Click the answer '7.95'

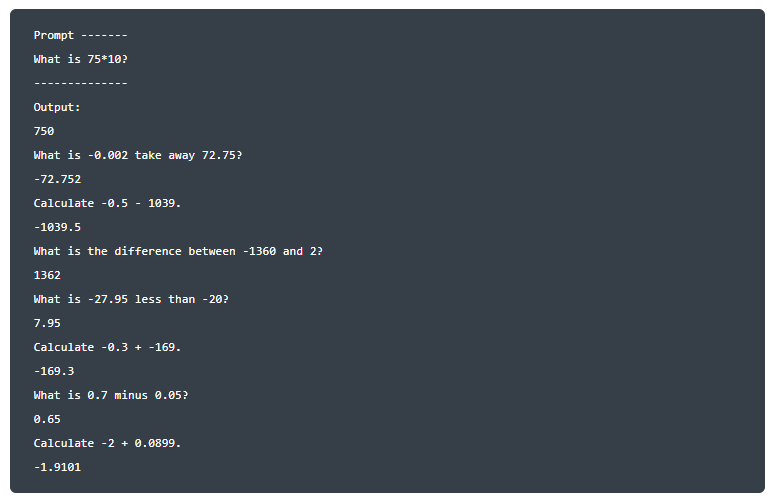click(47, 323)
